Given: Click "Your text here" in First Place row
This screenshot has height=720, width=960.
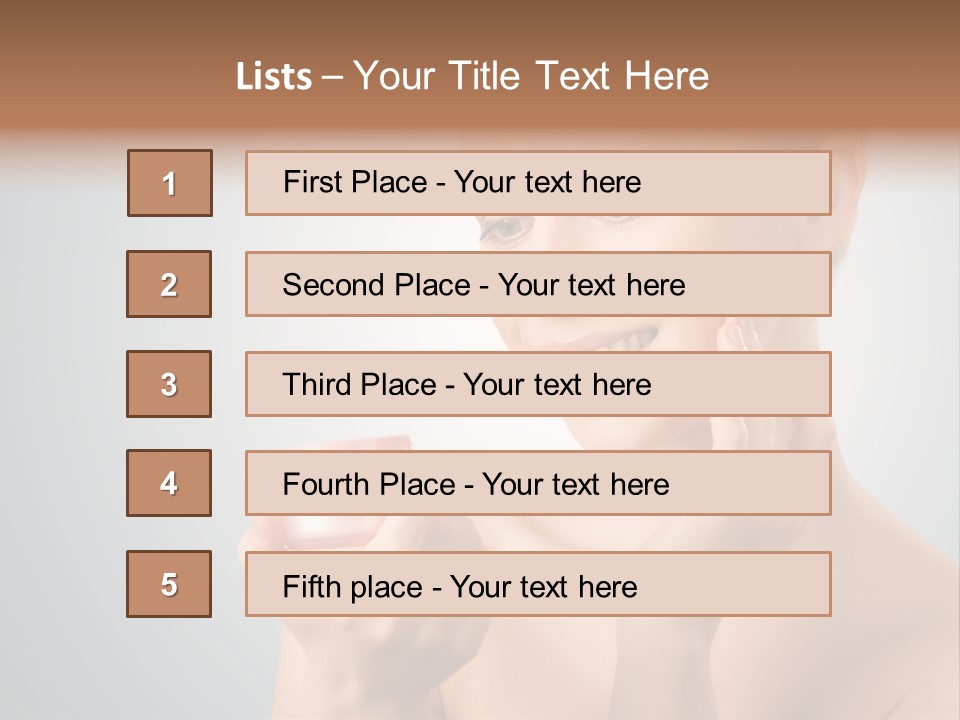Looking at the screenshot, I should tap(547, 182).
